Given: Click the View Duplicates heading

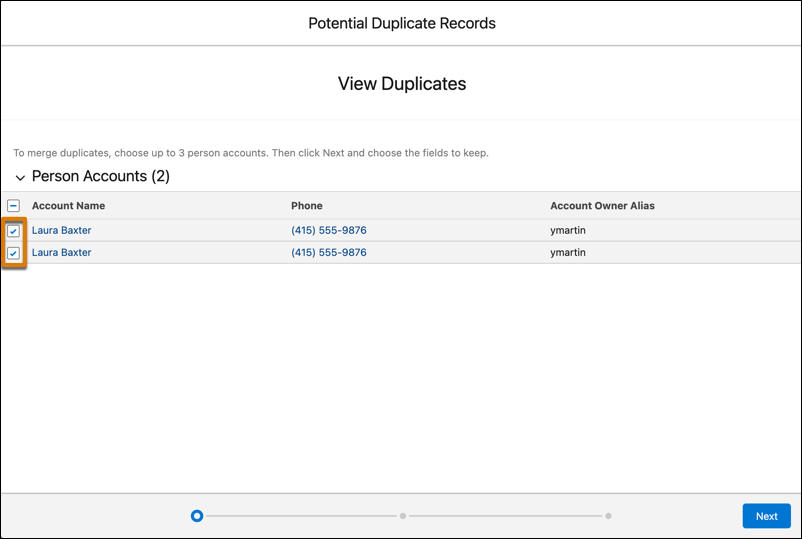Looking at the screenshot, I should [401, 84].
